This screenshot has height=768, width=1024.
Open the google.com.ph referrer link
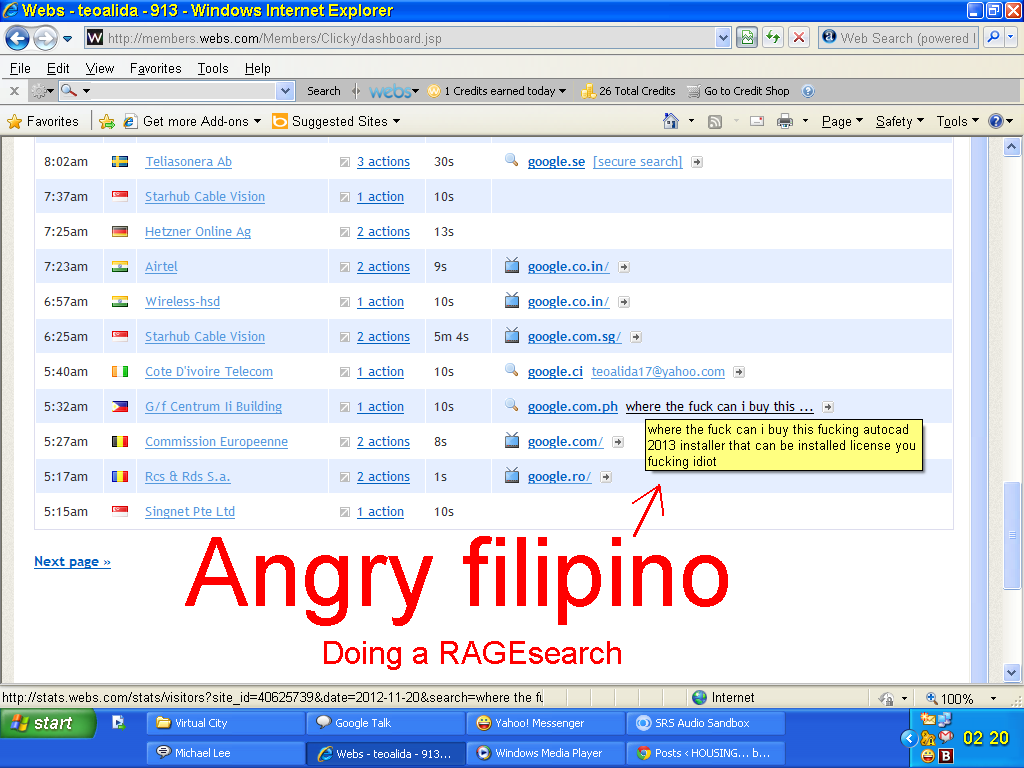(572, 407)
